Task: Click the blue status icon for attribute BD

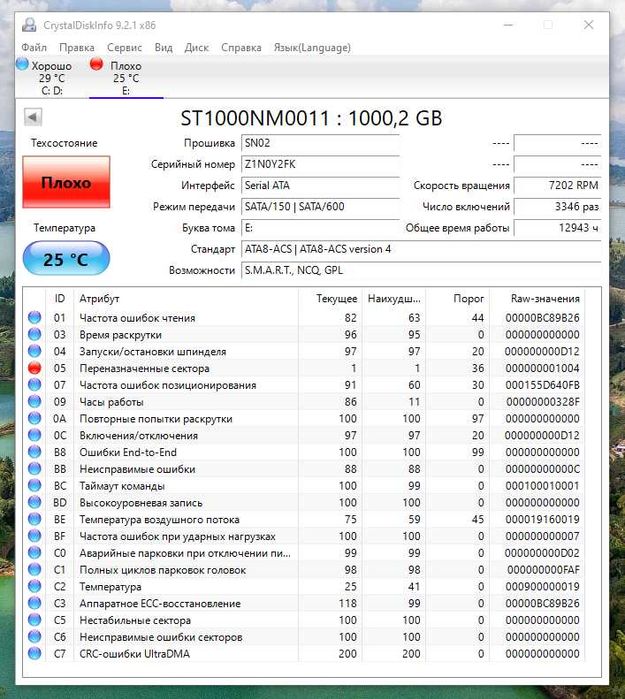Action: [x=34, y=502]
